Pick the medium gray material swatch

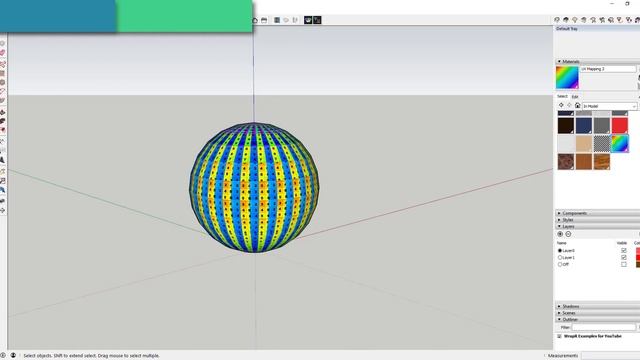tap(602, 126)
